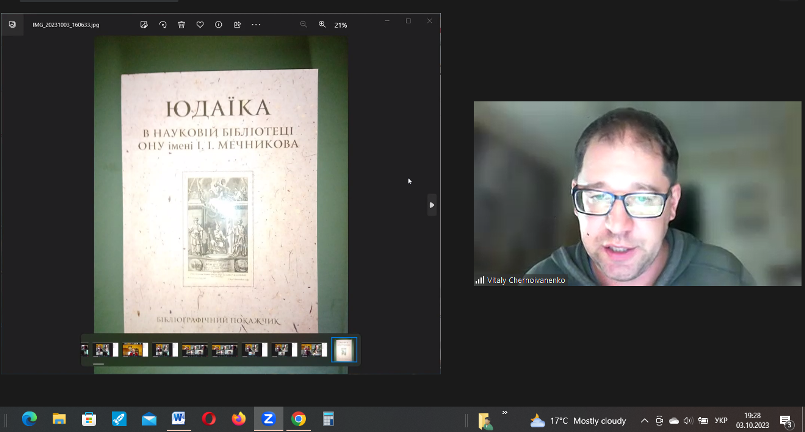This screenshot has height=432, width=805.
Task: Click the zoom out magnifier icon
Action: [x=303, y=24]
